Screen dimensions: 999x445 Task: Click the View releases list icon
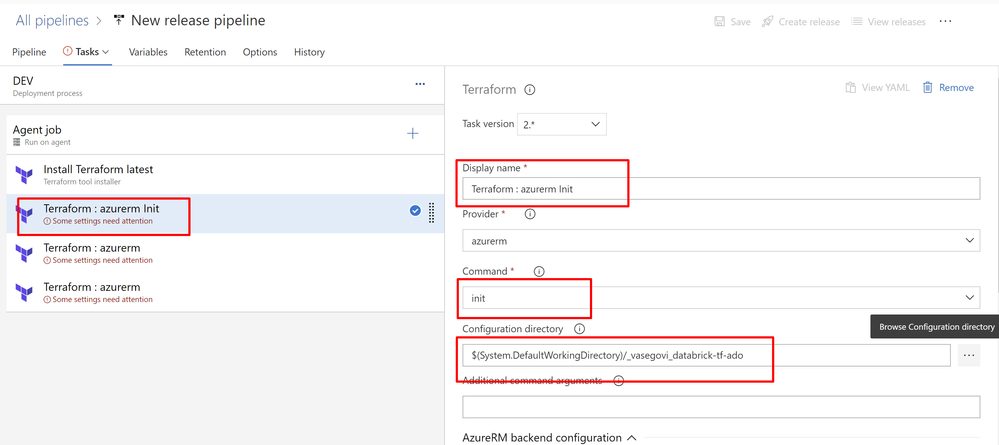click(857, 22)
